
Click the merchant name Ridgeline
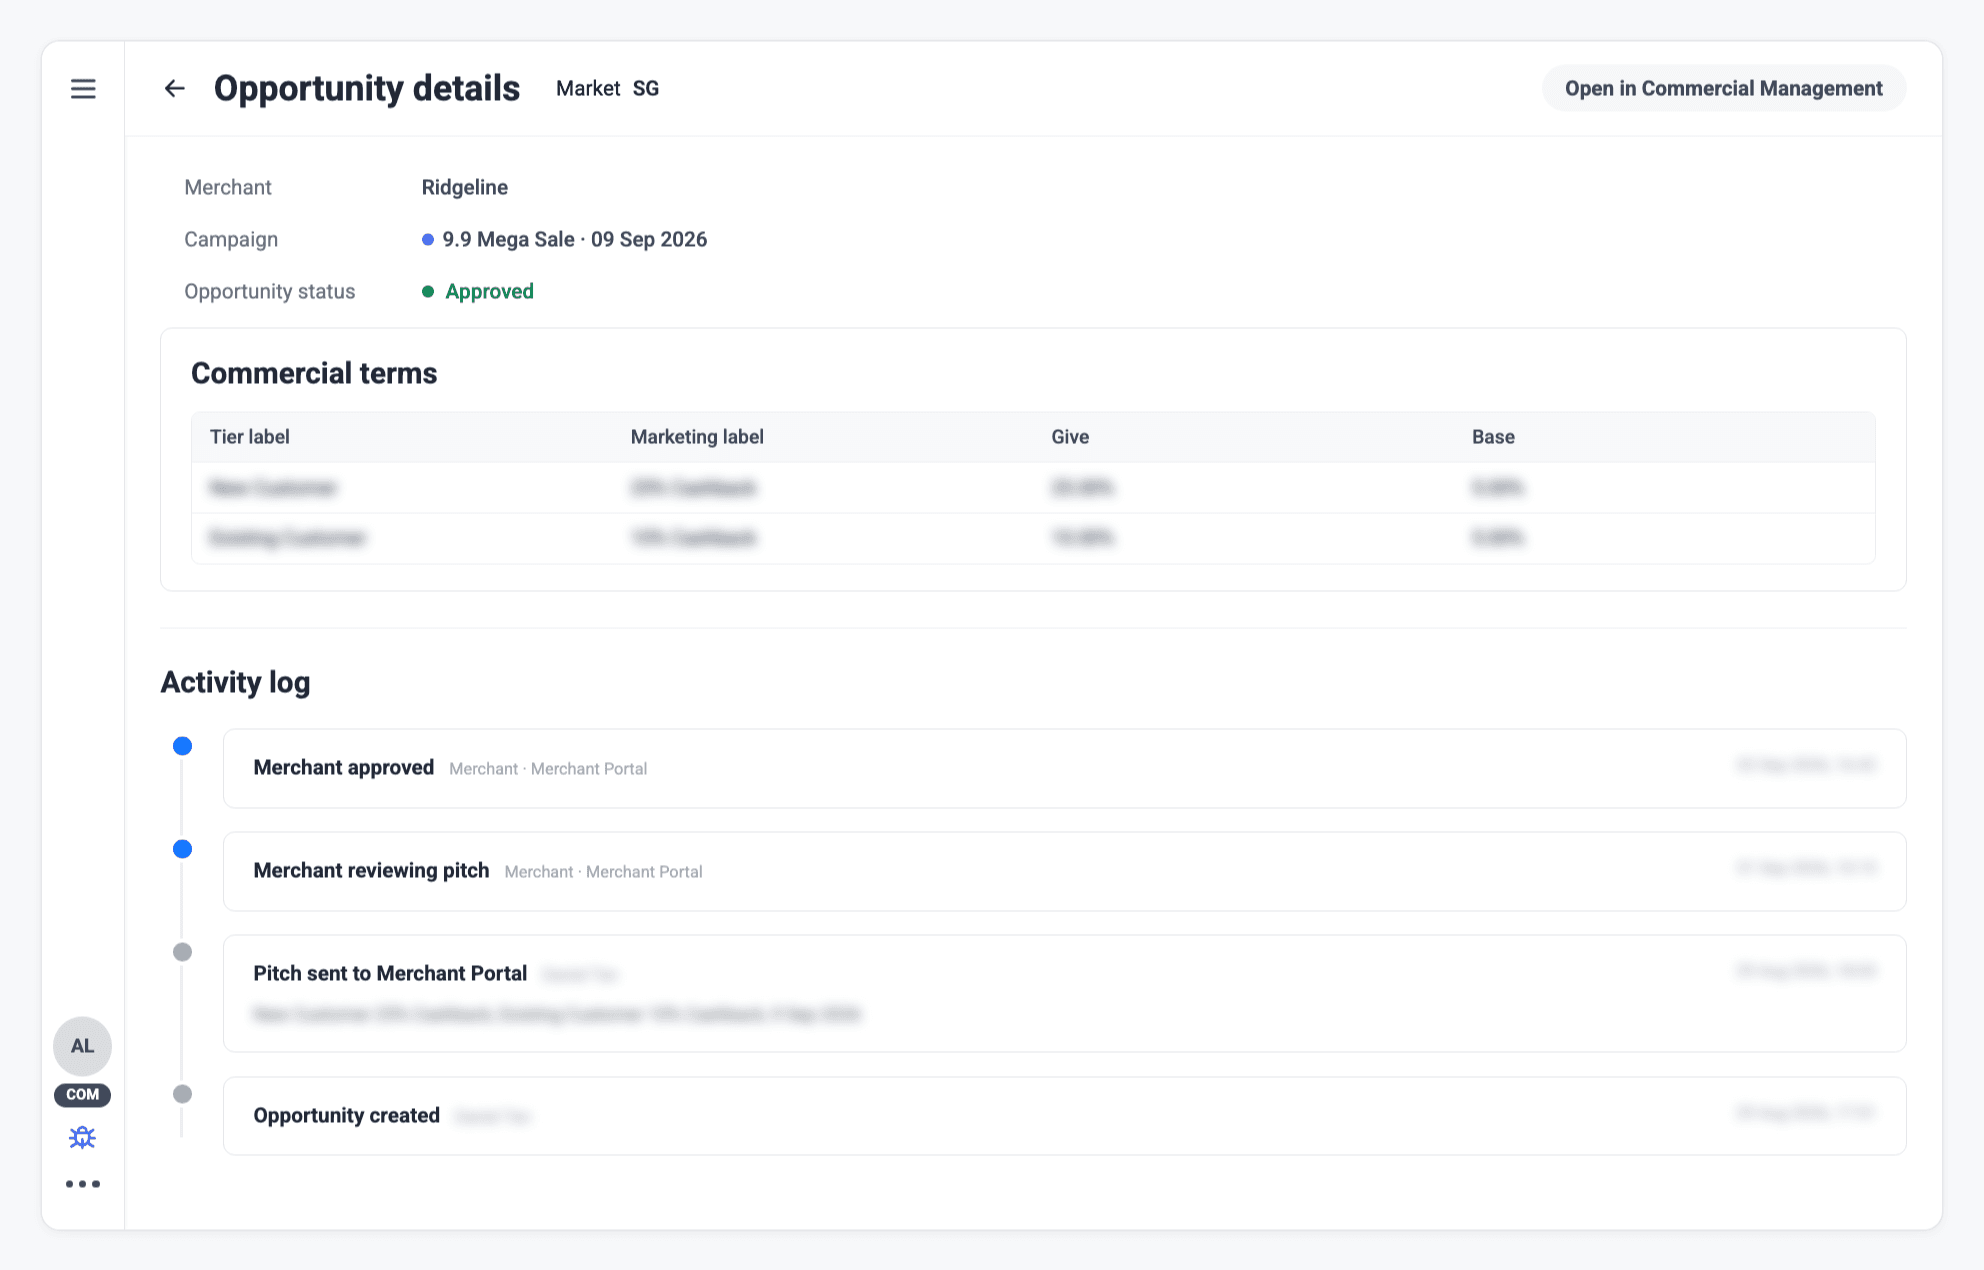point(465,187)
